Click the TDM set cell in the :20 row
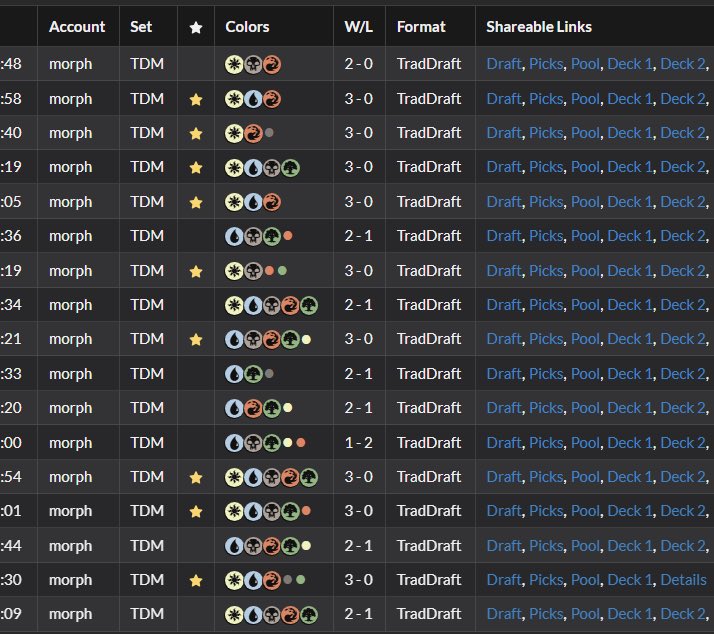 pyautogui.click(x=147, y=408)
